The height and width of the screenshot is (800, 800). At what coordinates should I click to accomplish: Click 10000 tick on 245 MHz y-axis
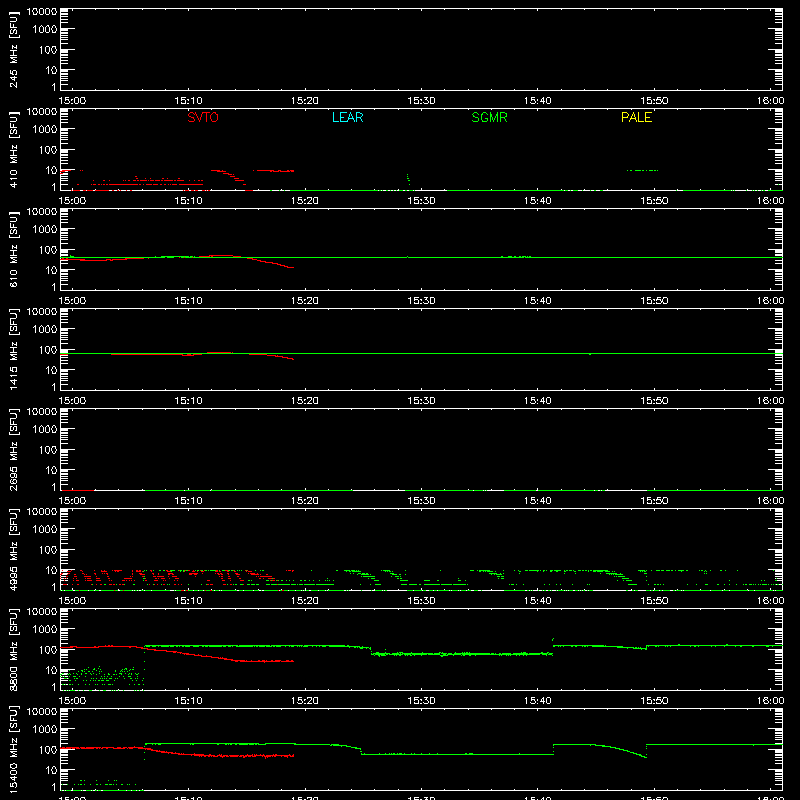coord(42,11)
